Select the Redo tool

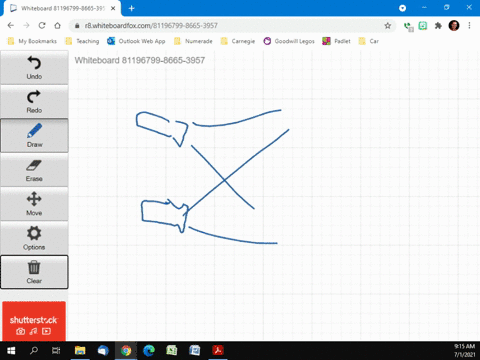pos(34,102)
